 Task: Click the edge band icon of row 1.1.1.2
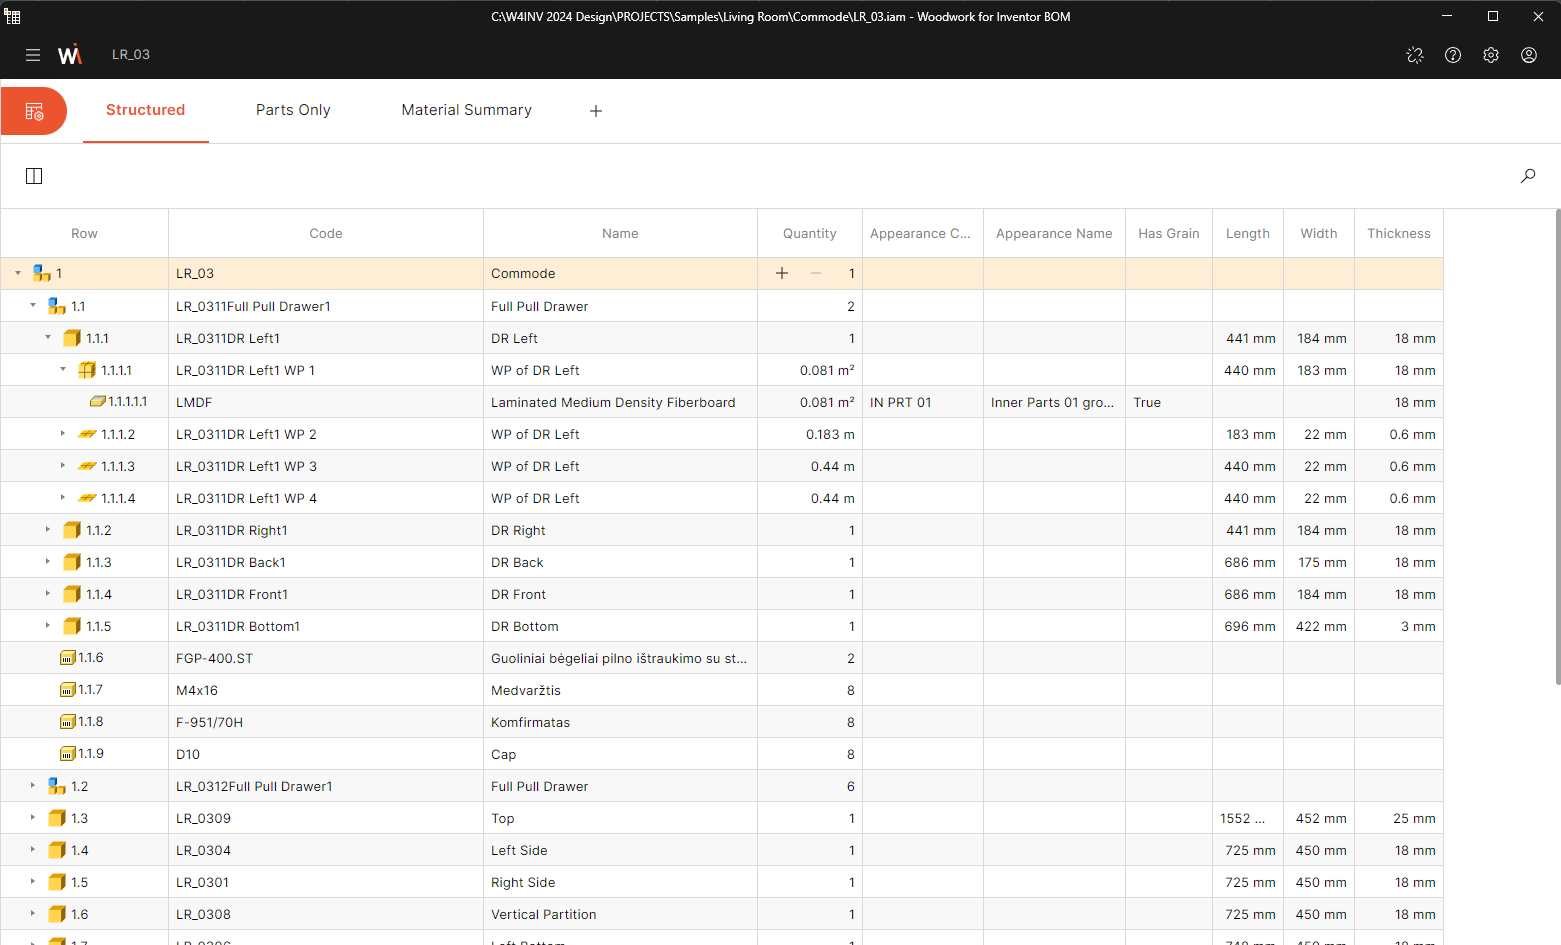pyautogui.click(x=87, y=434)
